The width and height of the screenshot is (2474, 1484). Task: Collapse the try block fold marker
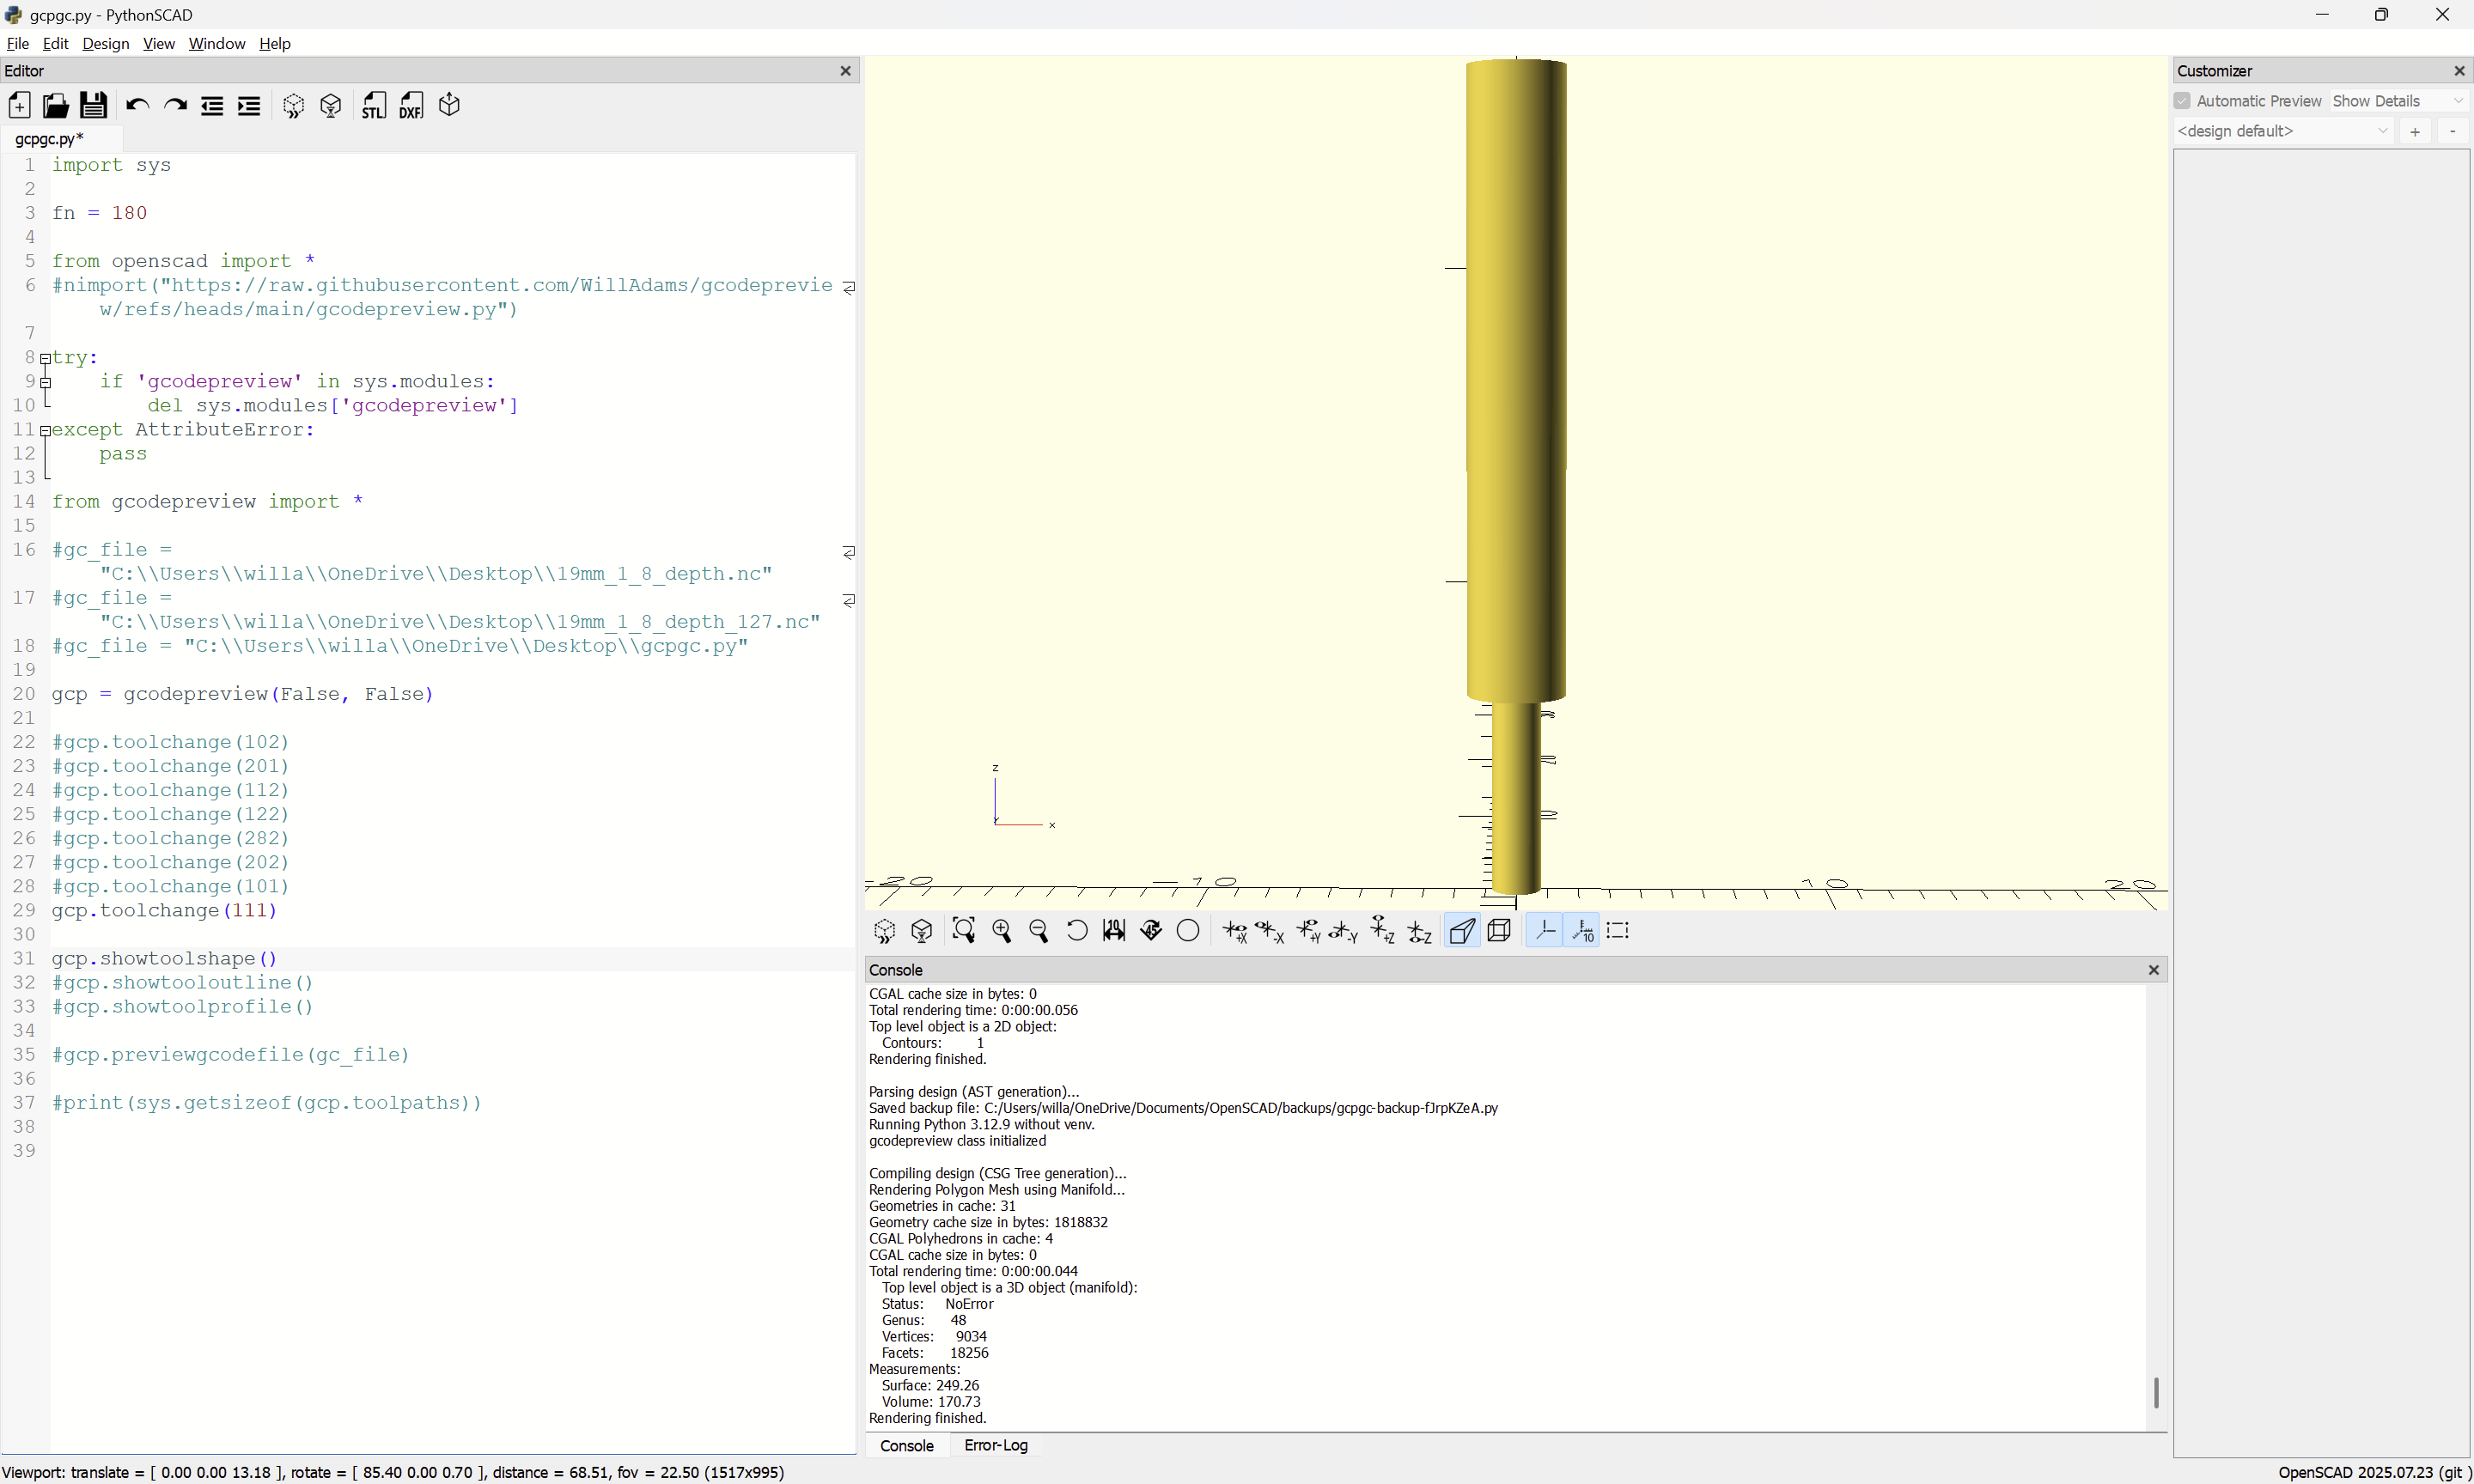[45, 358]
